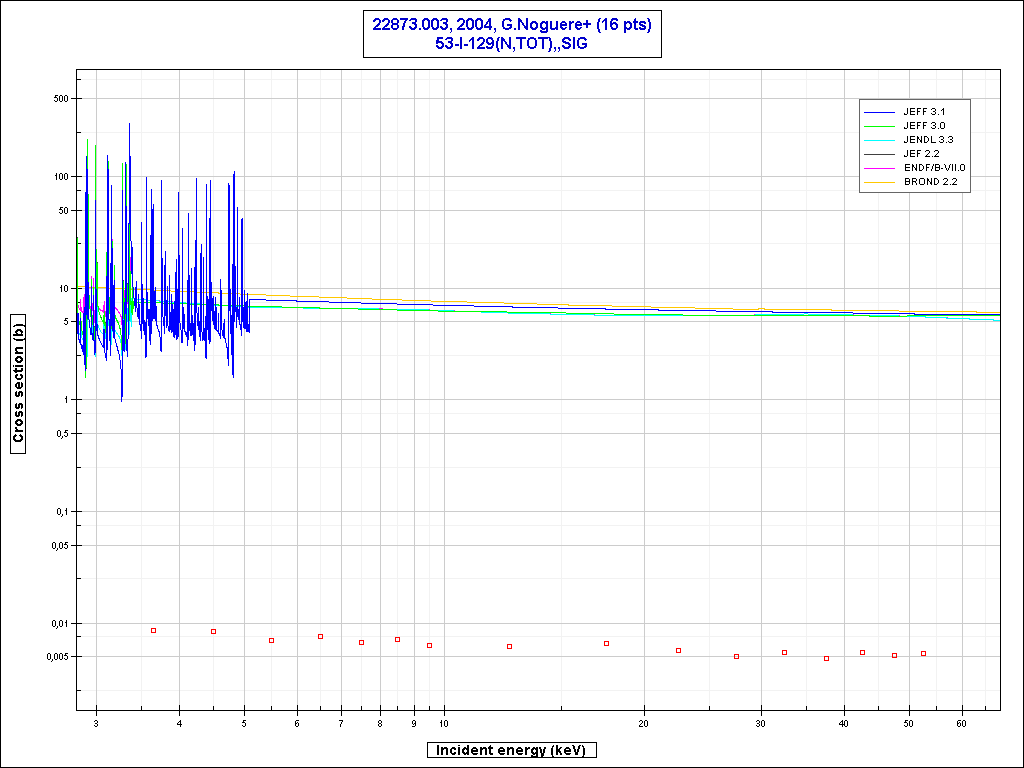Click the orange line swatch beside BROND 2.2
The width and height of the screenshot is (1024, 768).
pos(880,182)
